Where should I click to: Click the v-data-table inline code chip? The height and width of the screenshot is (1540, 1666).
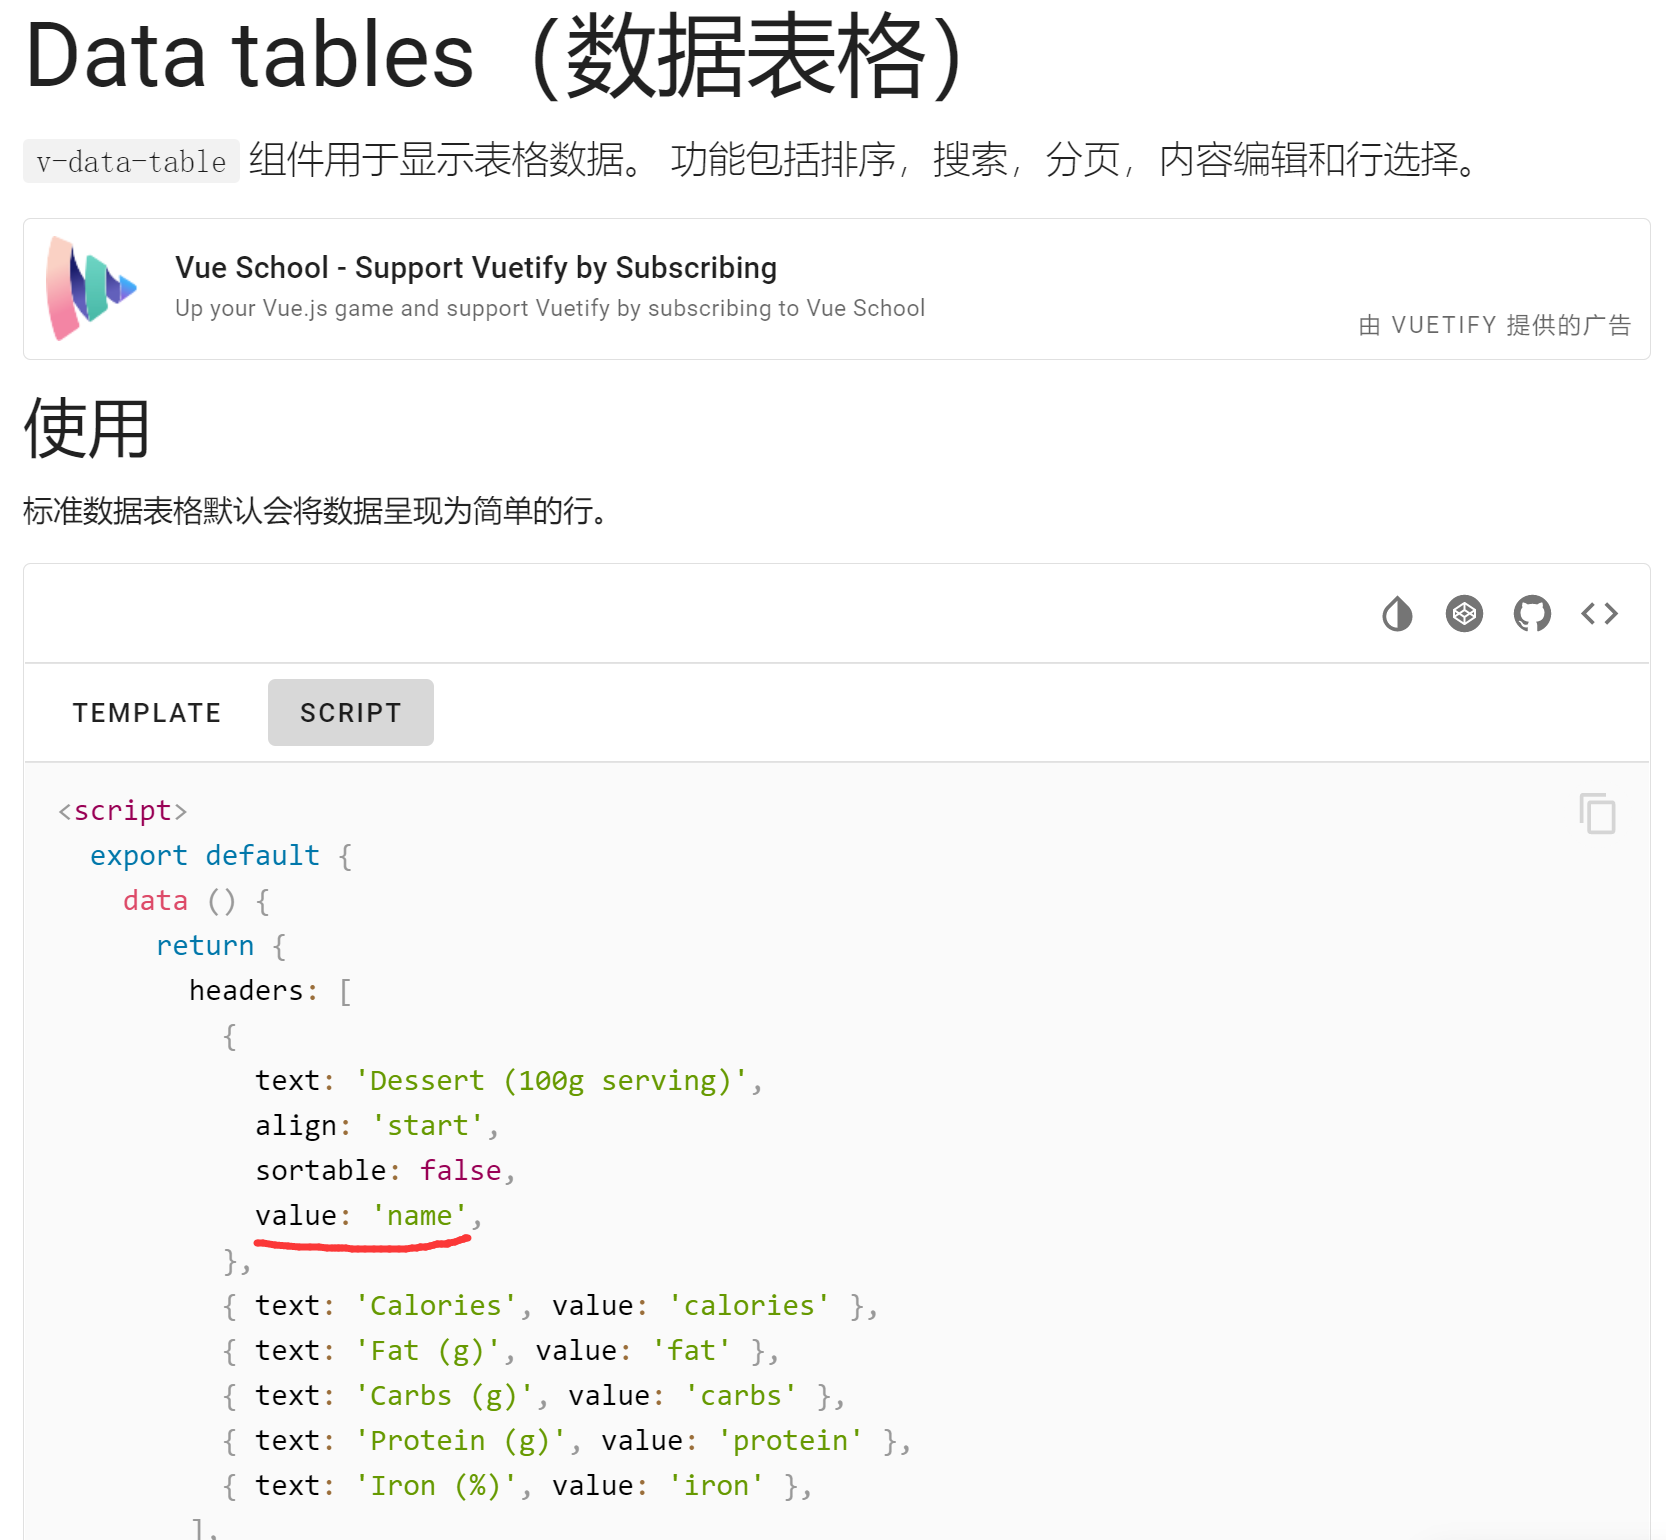[130, 161]
